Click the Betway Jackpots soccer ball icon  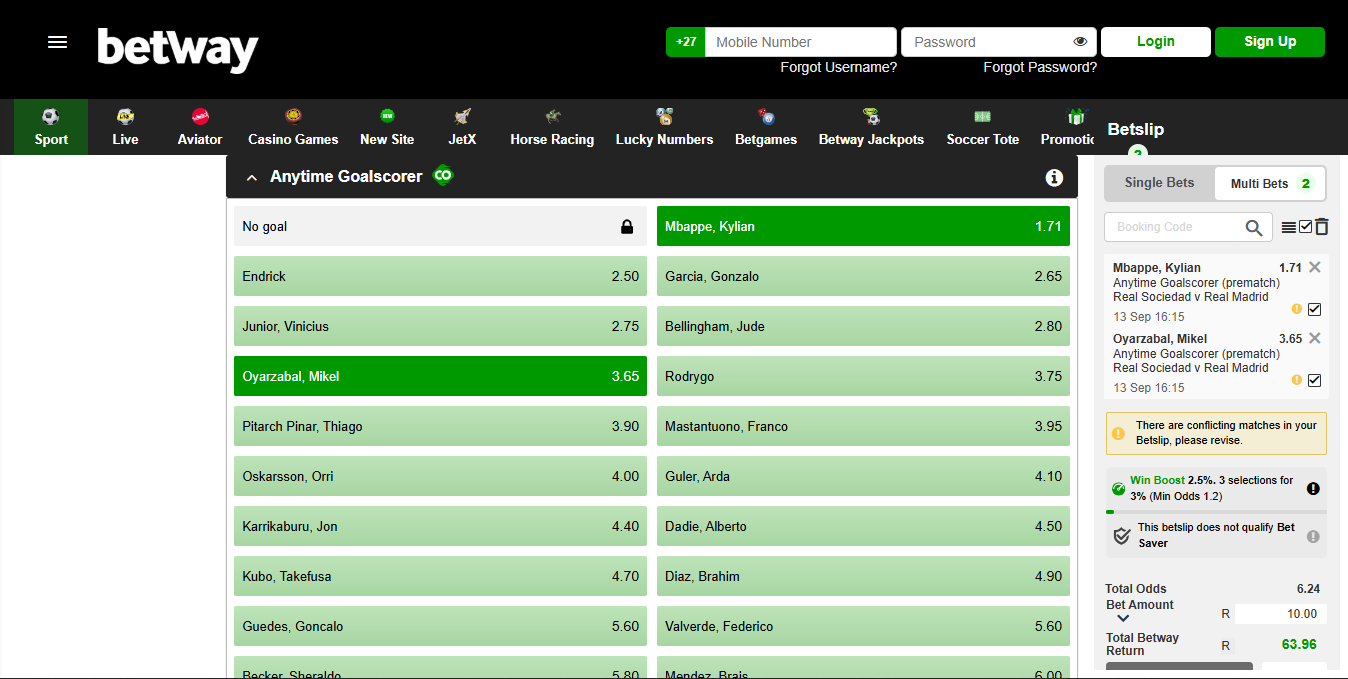click(x=871, y=116)
